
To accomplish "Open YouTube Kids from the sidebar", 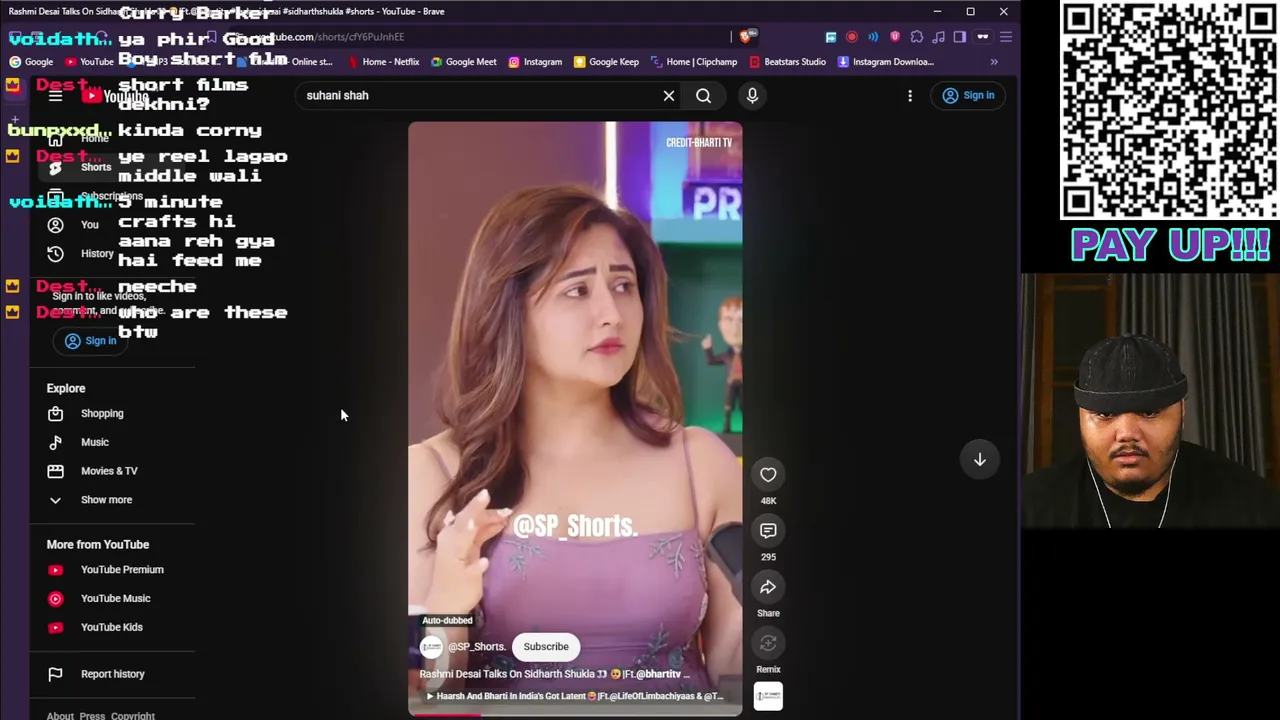I will tap(112, 627).
